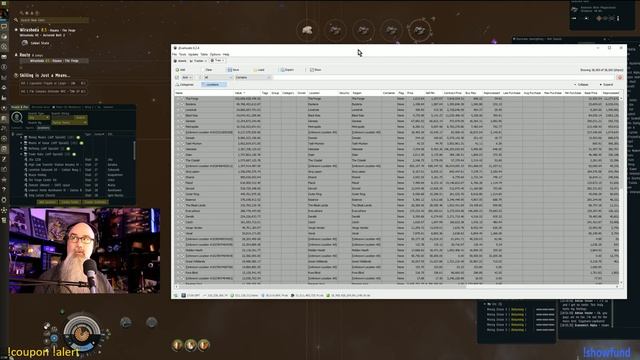Screen dimensions: 640x360
Task: Open the settings gear icon in Neocom
Action: (x=4, y=200)
